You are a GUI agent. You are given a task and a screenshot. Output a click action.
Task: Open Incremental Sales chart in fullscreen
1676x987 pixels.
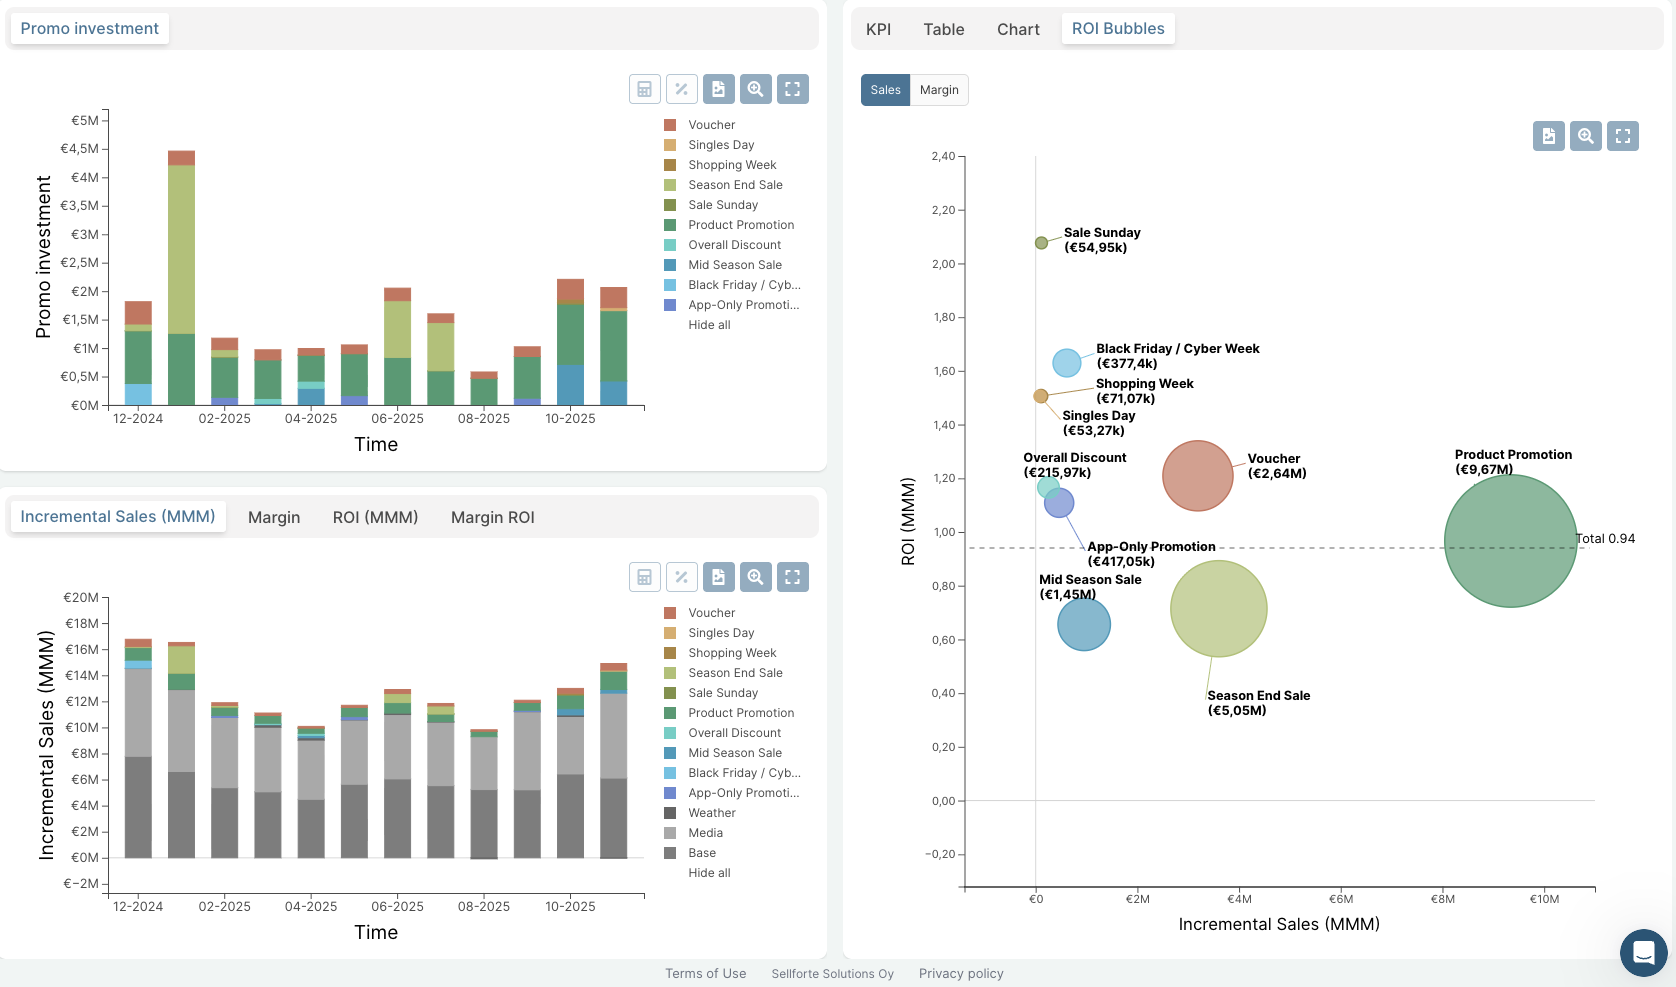793,577
